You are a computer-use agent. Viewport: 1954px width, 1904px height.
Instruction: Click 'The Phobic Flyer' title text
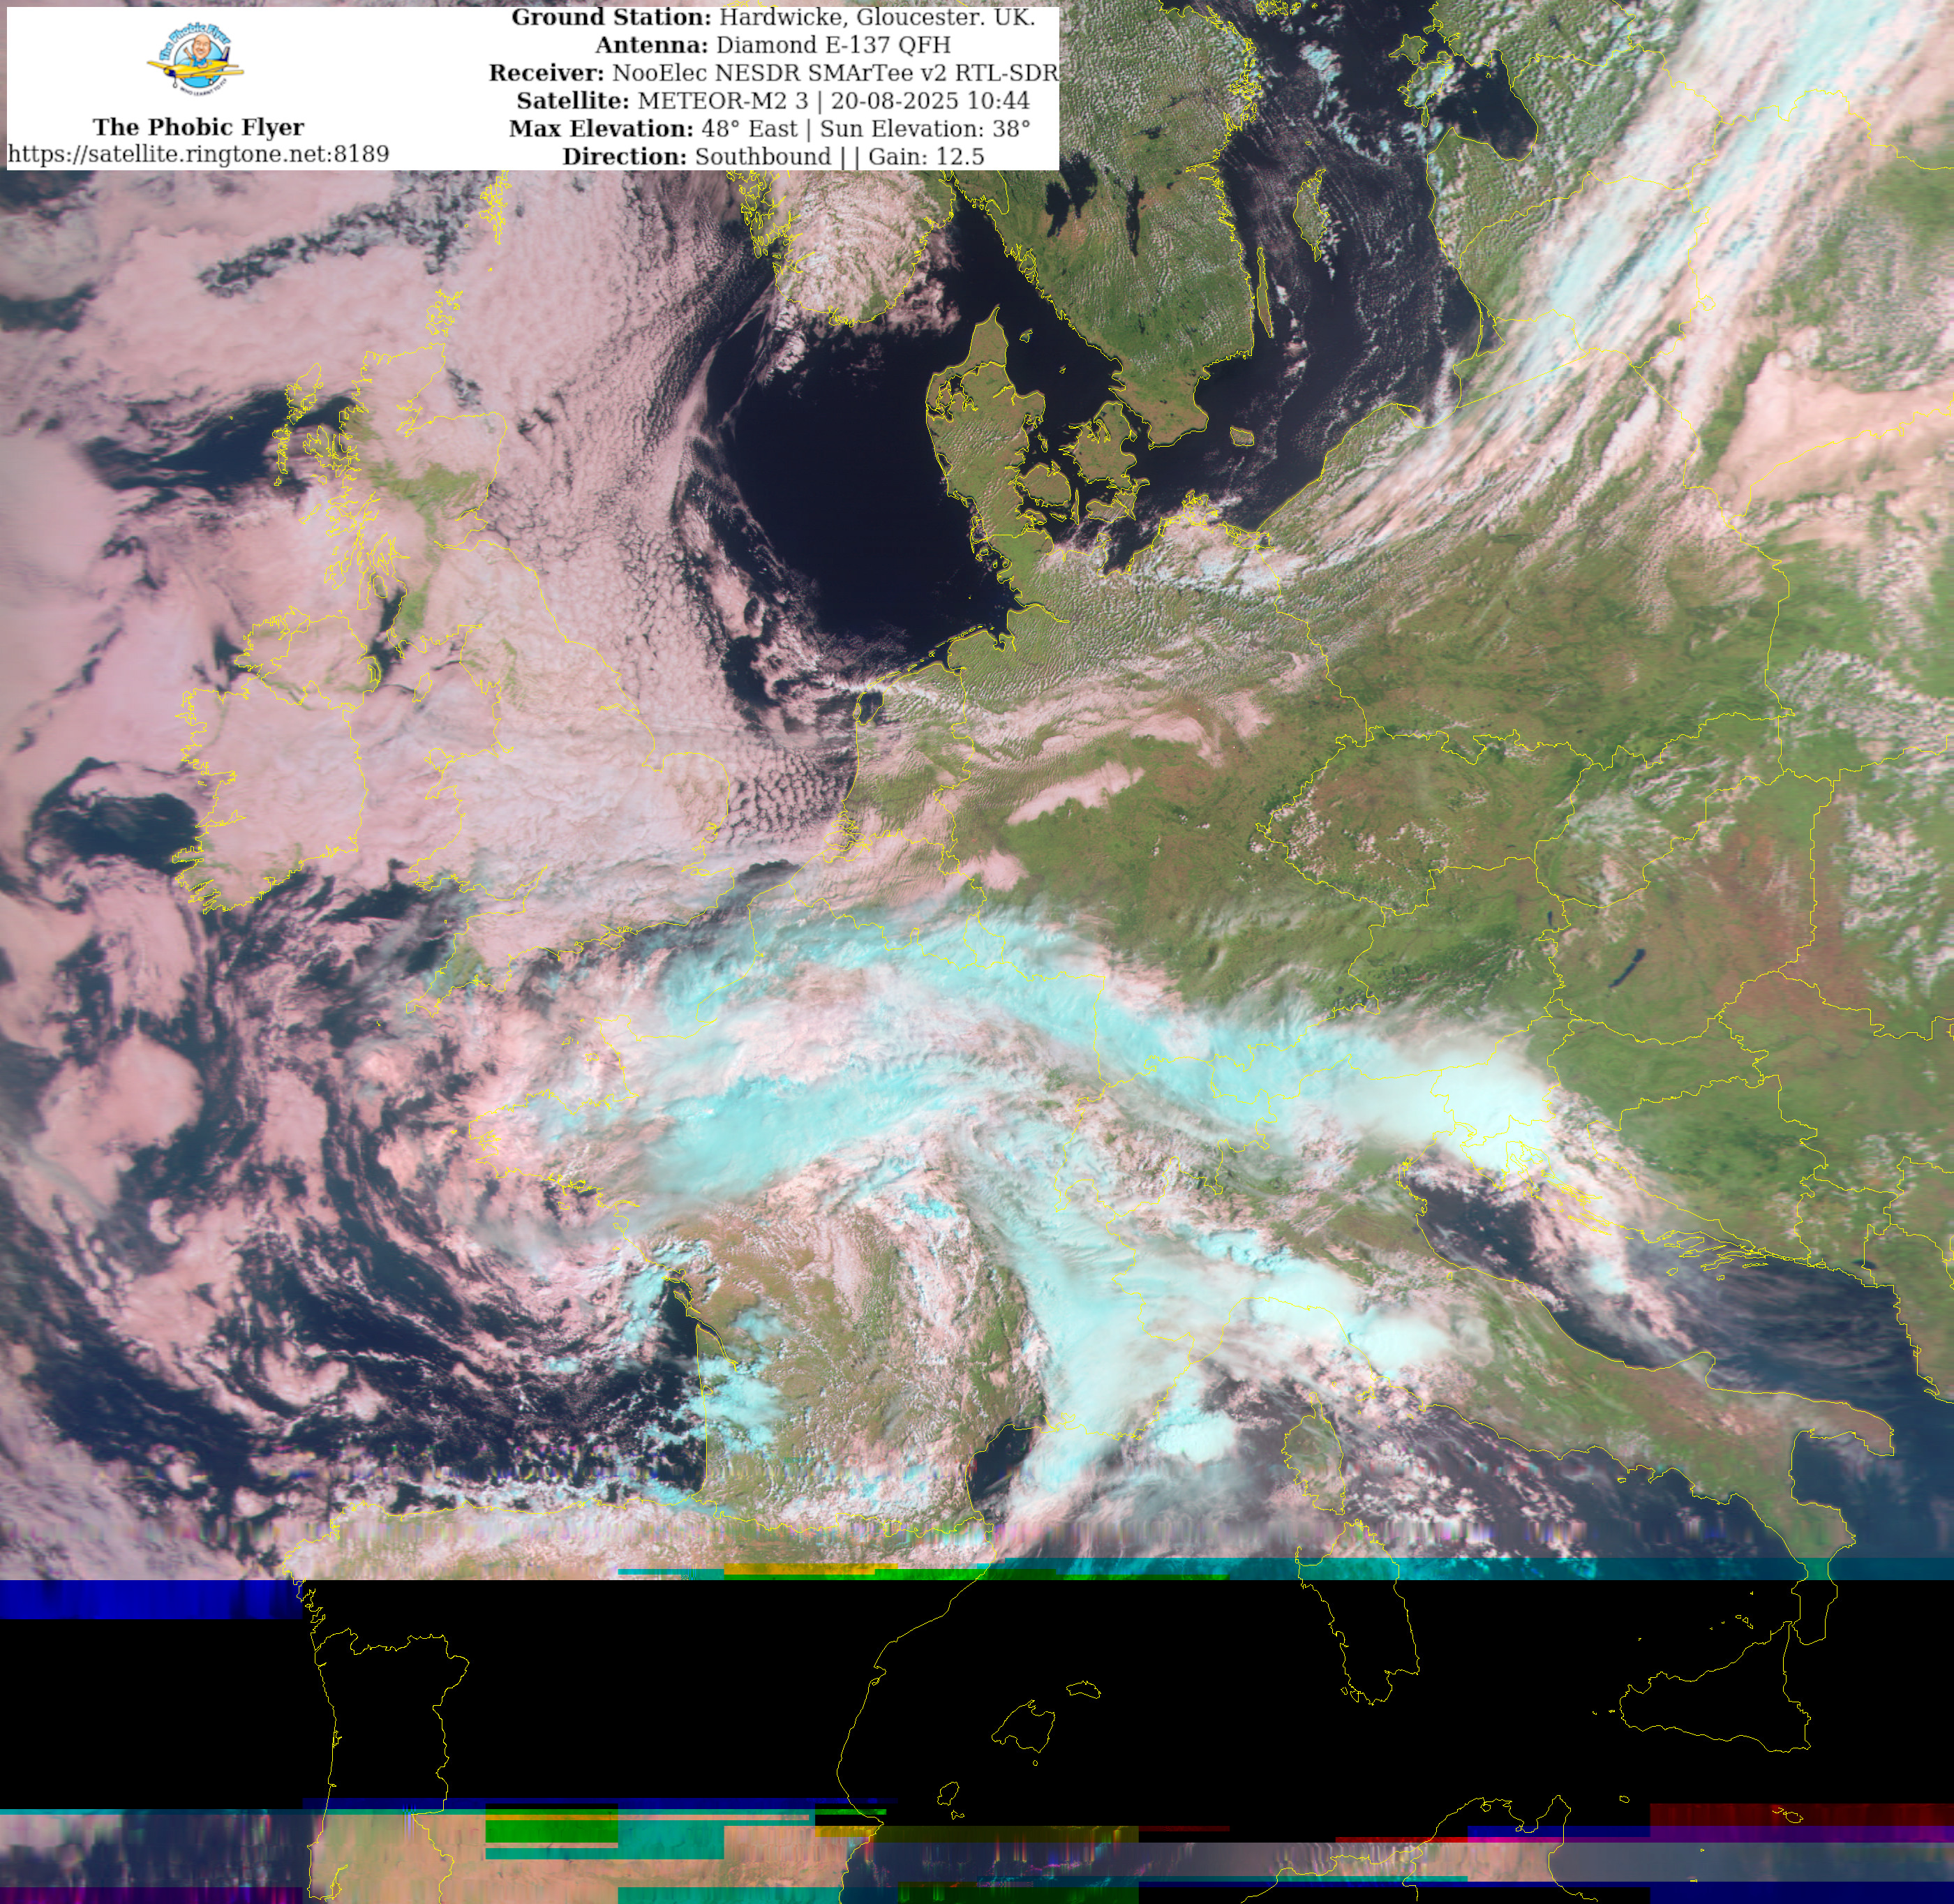click(x=198, y=127)
